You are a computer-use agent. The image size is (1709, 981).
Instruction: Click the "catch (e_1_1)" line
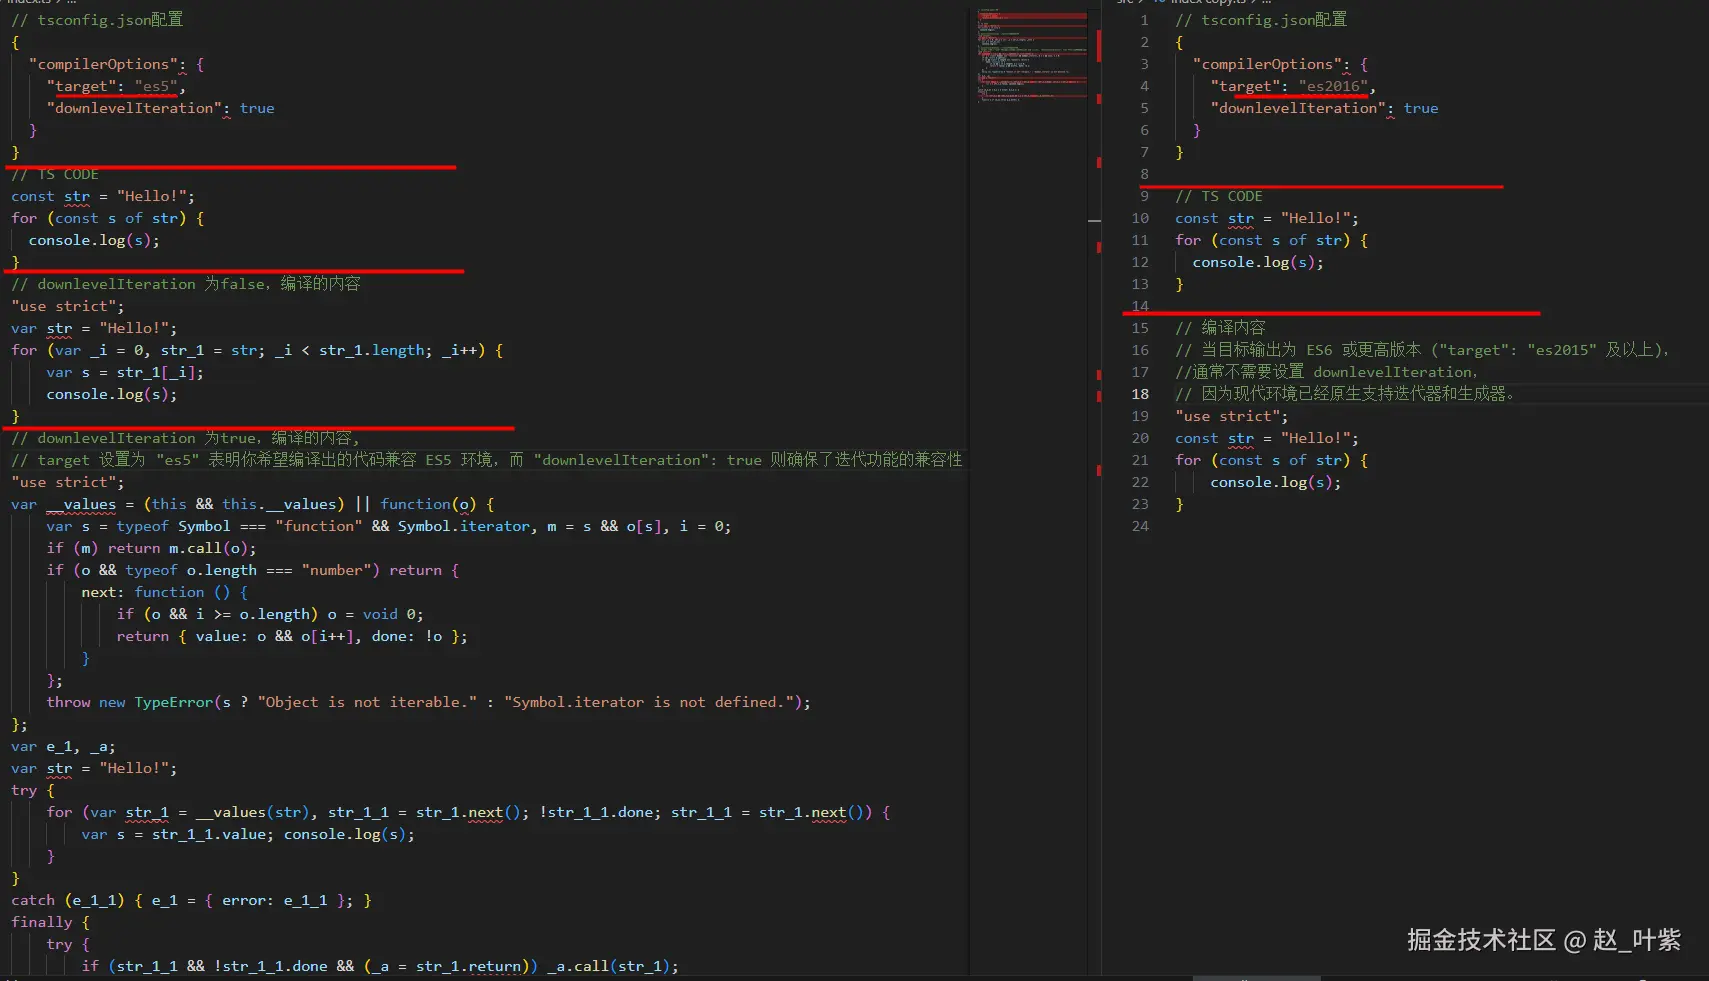(x=191, y=900)
